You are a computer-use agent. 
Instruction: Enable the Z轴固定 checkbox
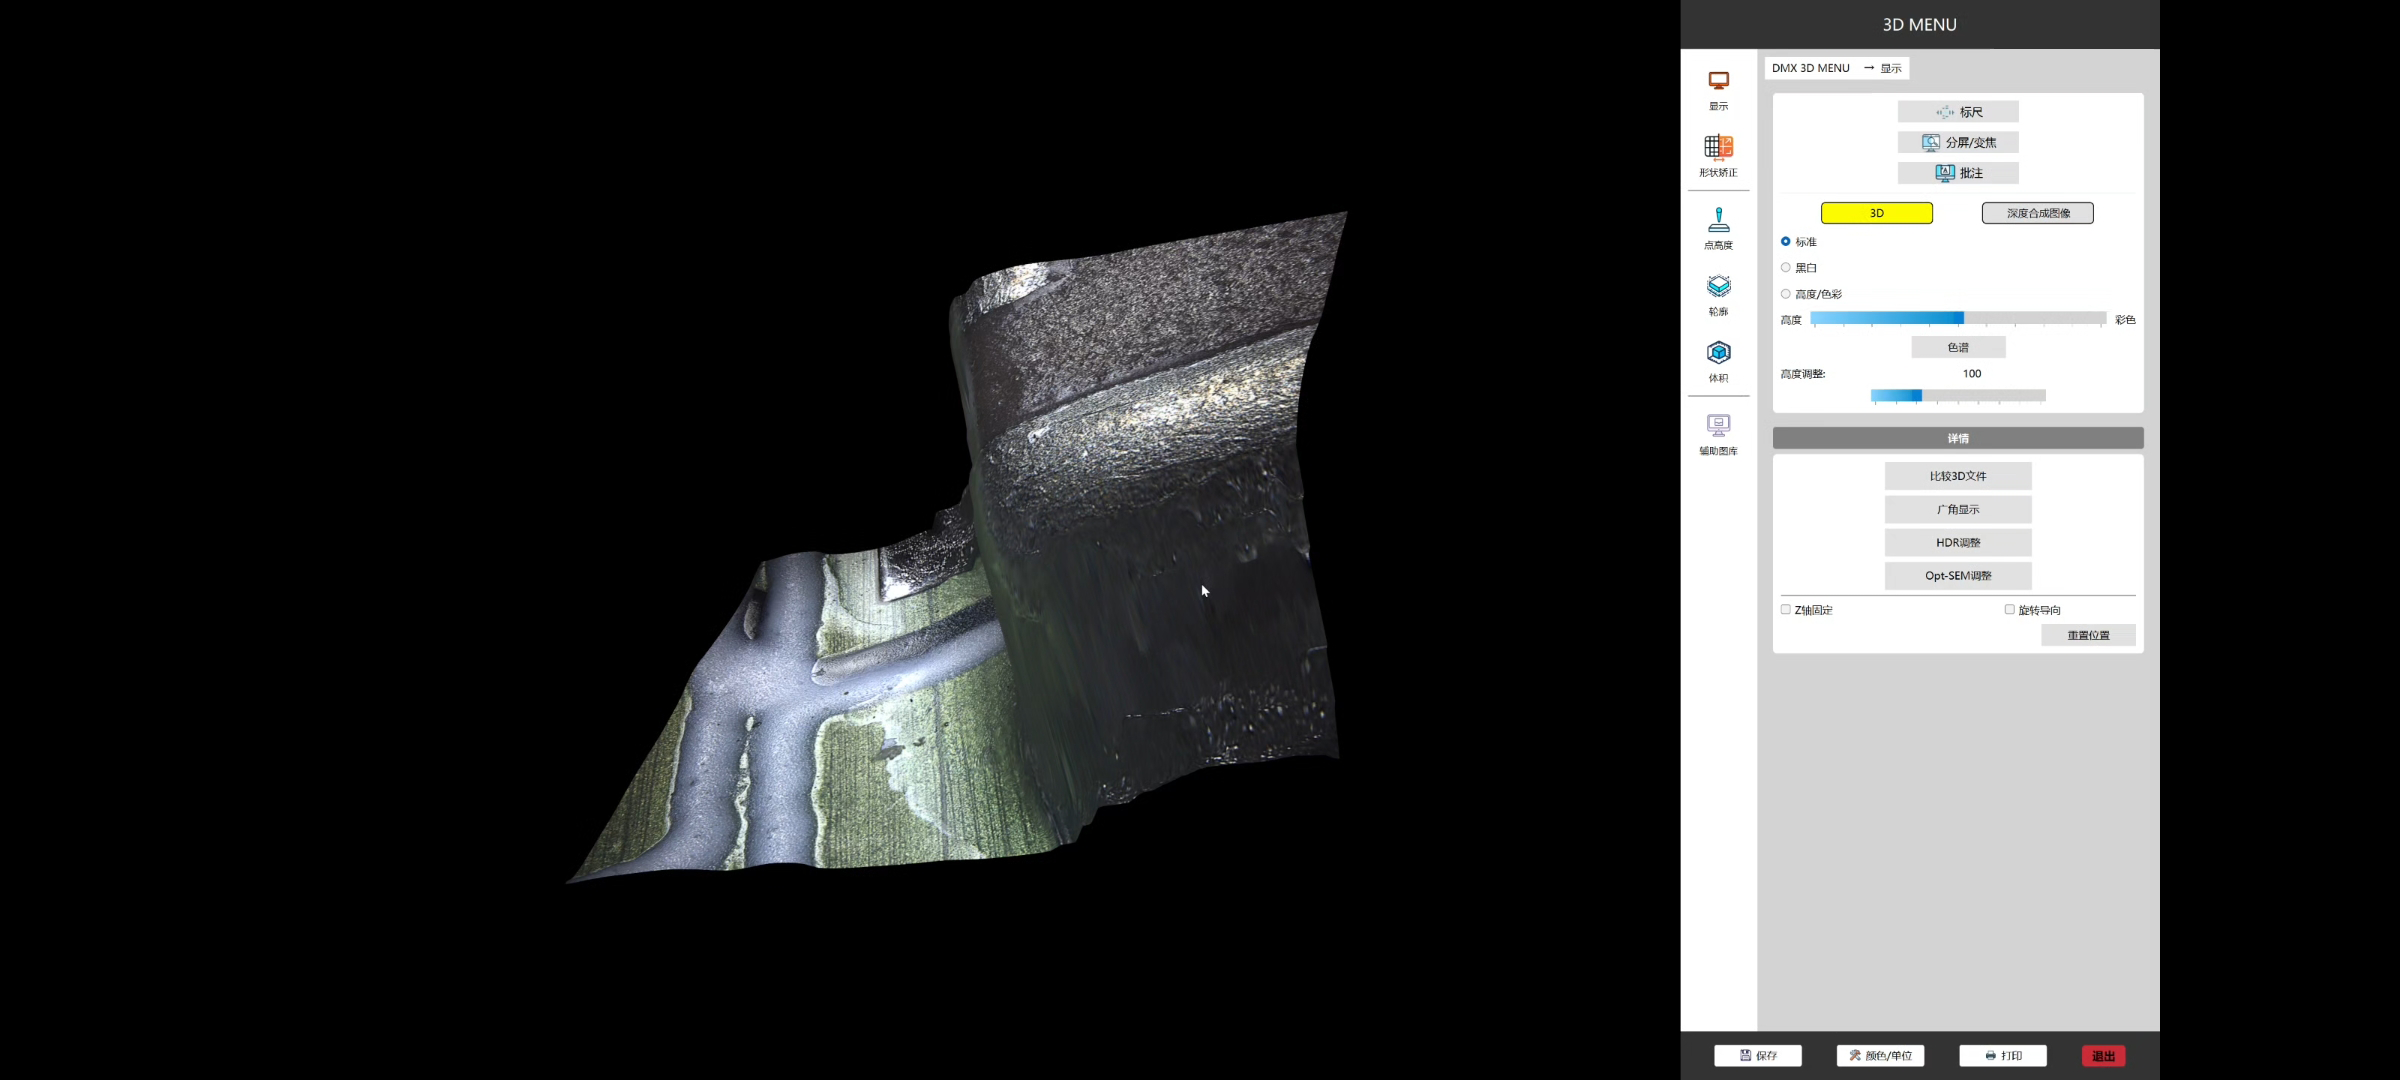coord(1786,609)
